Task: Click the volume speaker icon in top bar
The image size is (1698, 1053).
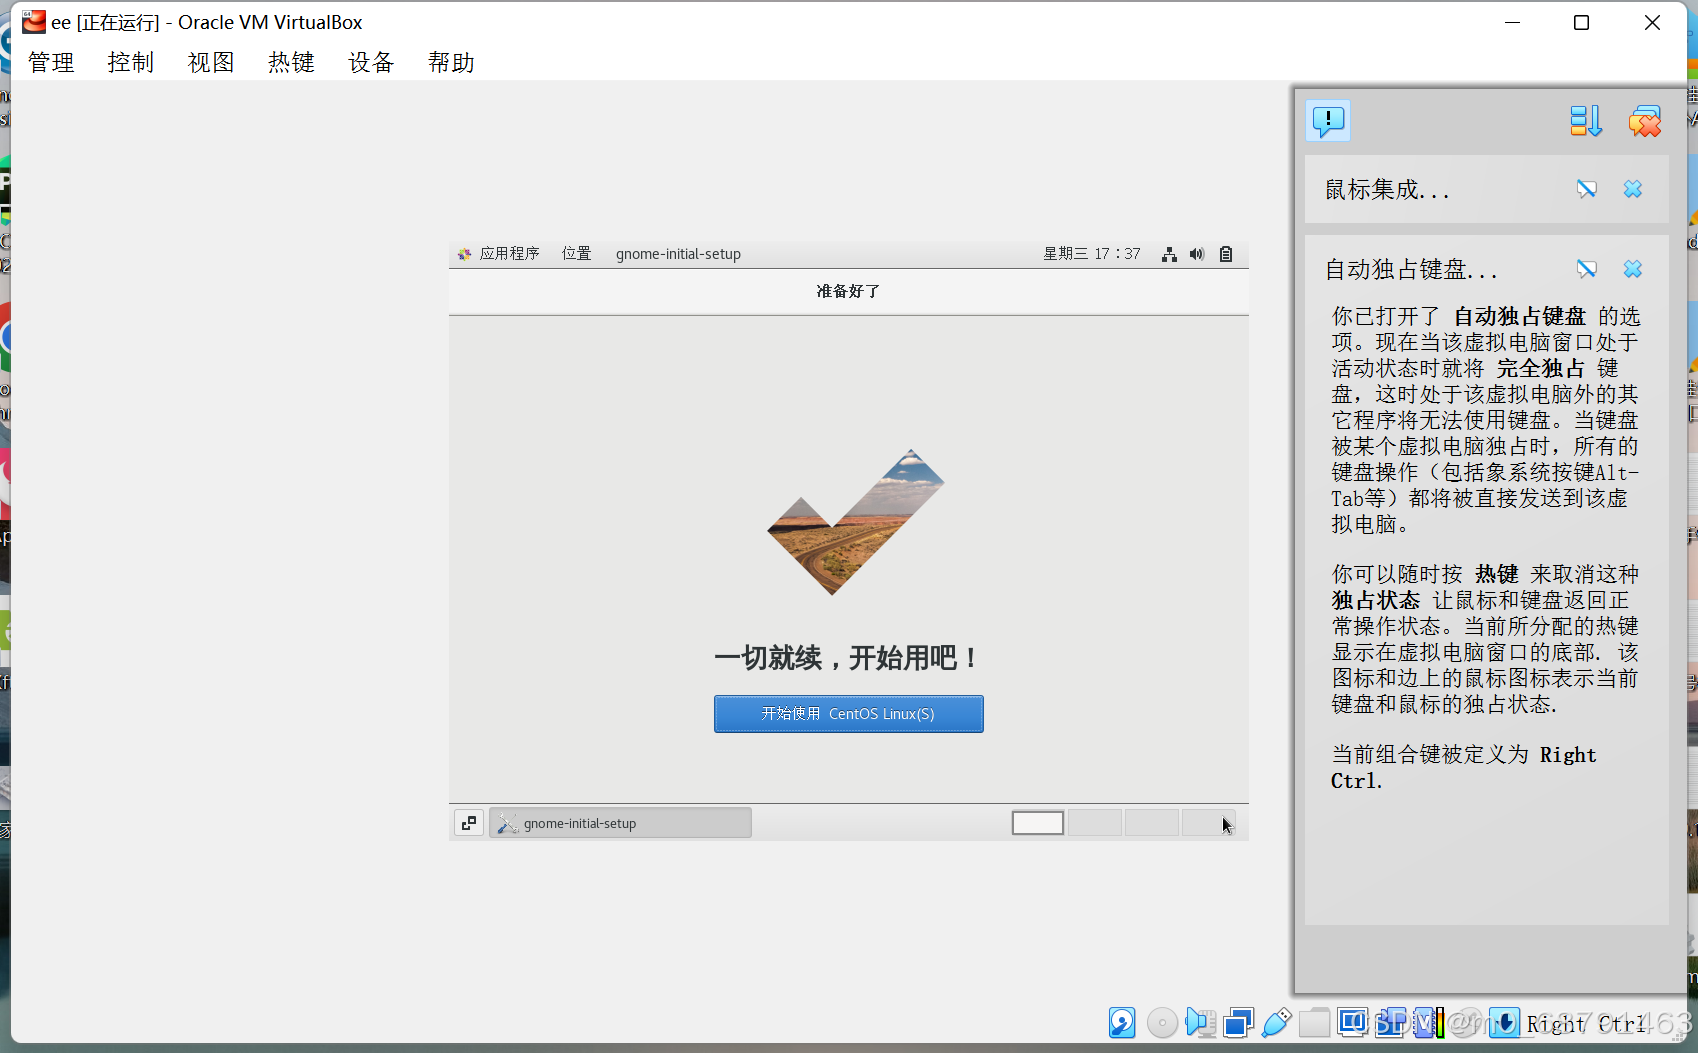Action: 1197,254
